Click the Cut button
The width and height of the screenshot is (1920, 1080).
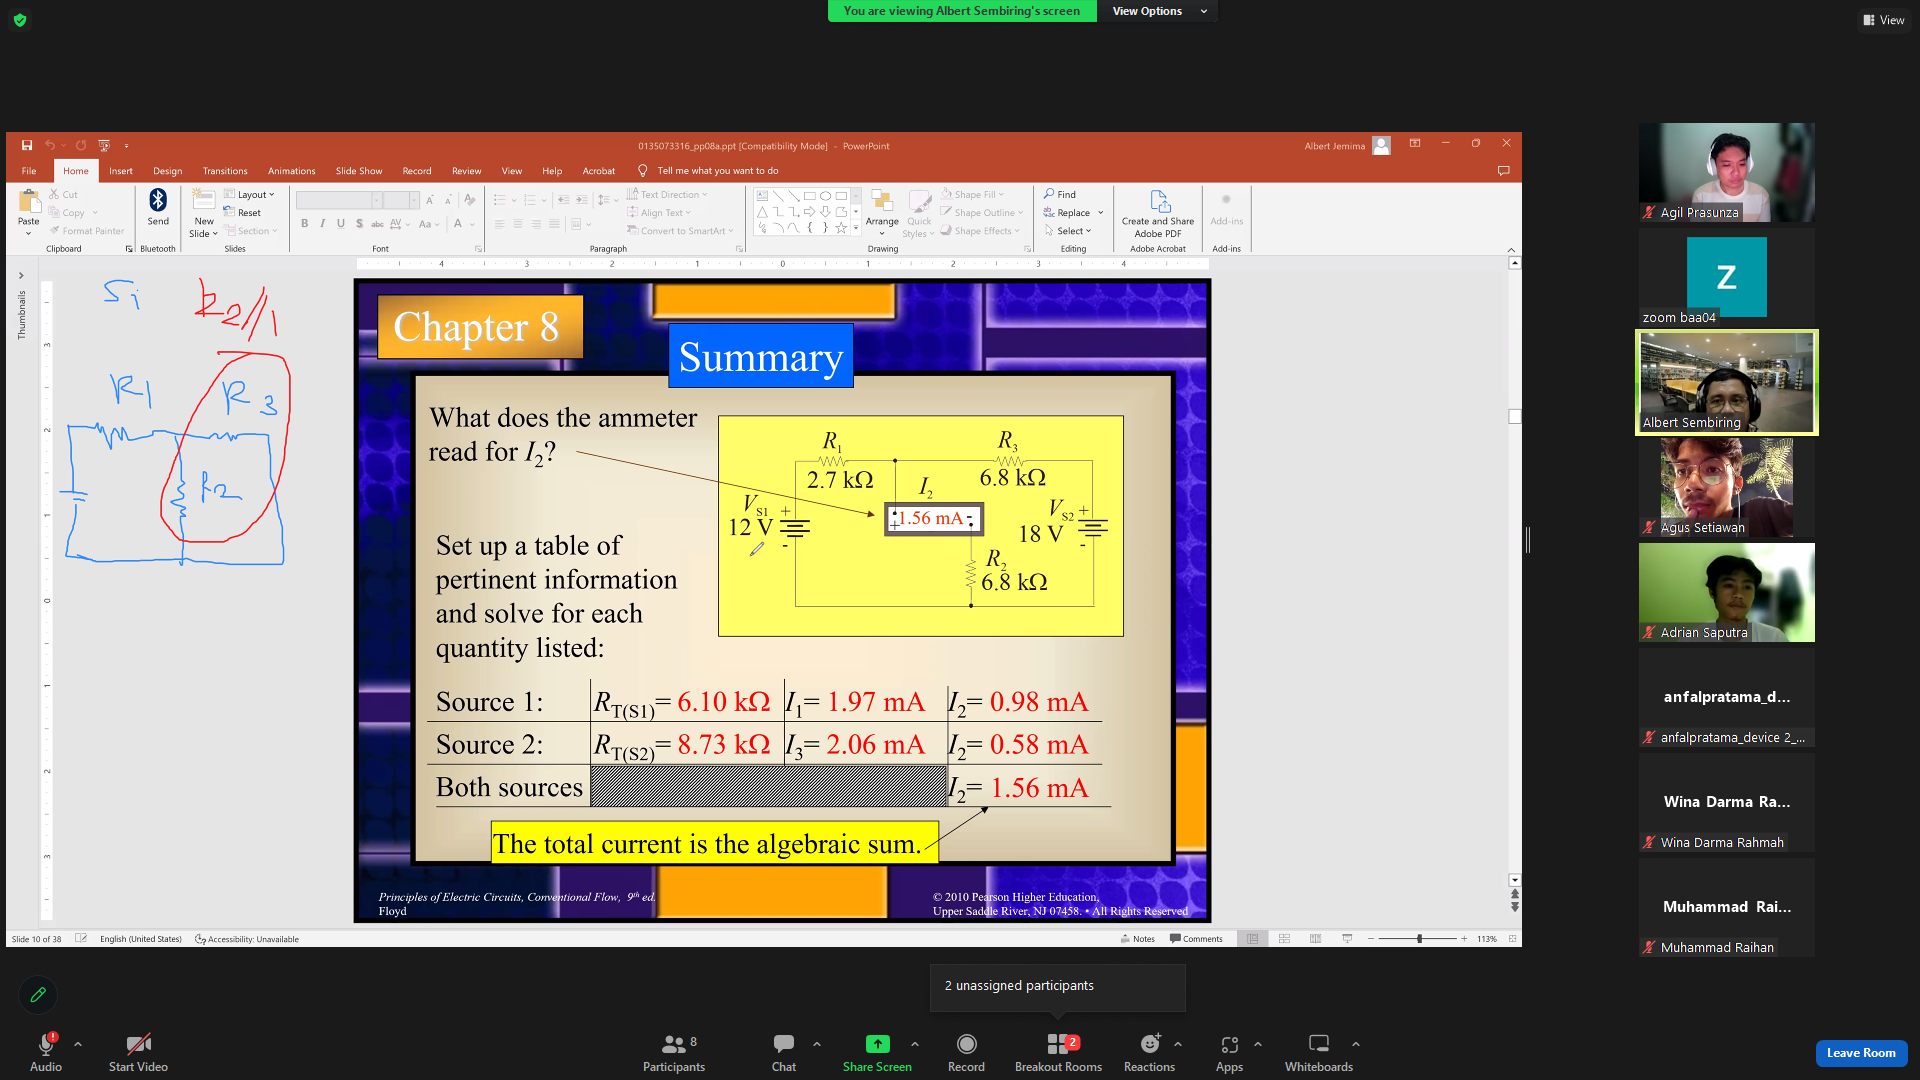tap(63, 195)
